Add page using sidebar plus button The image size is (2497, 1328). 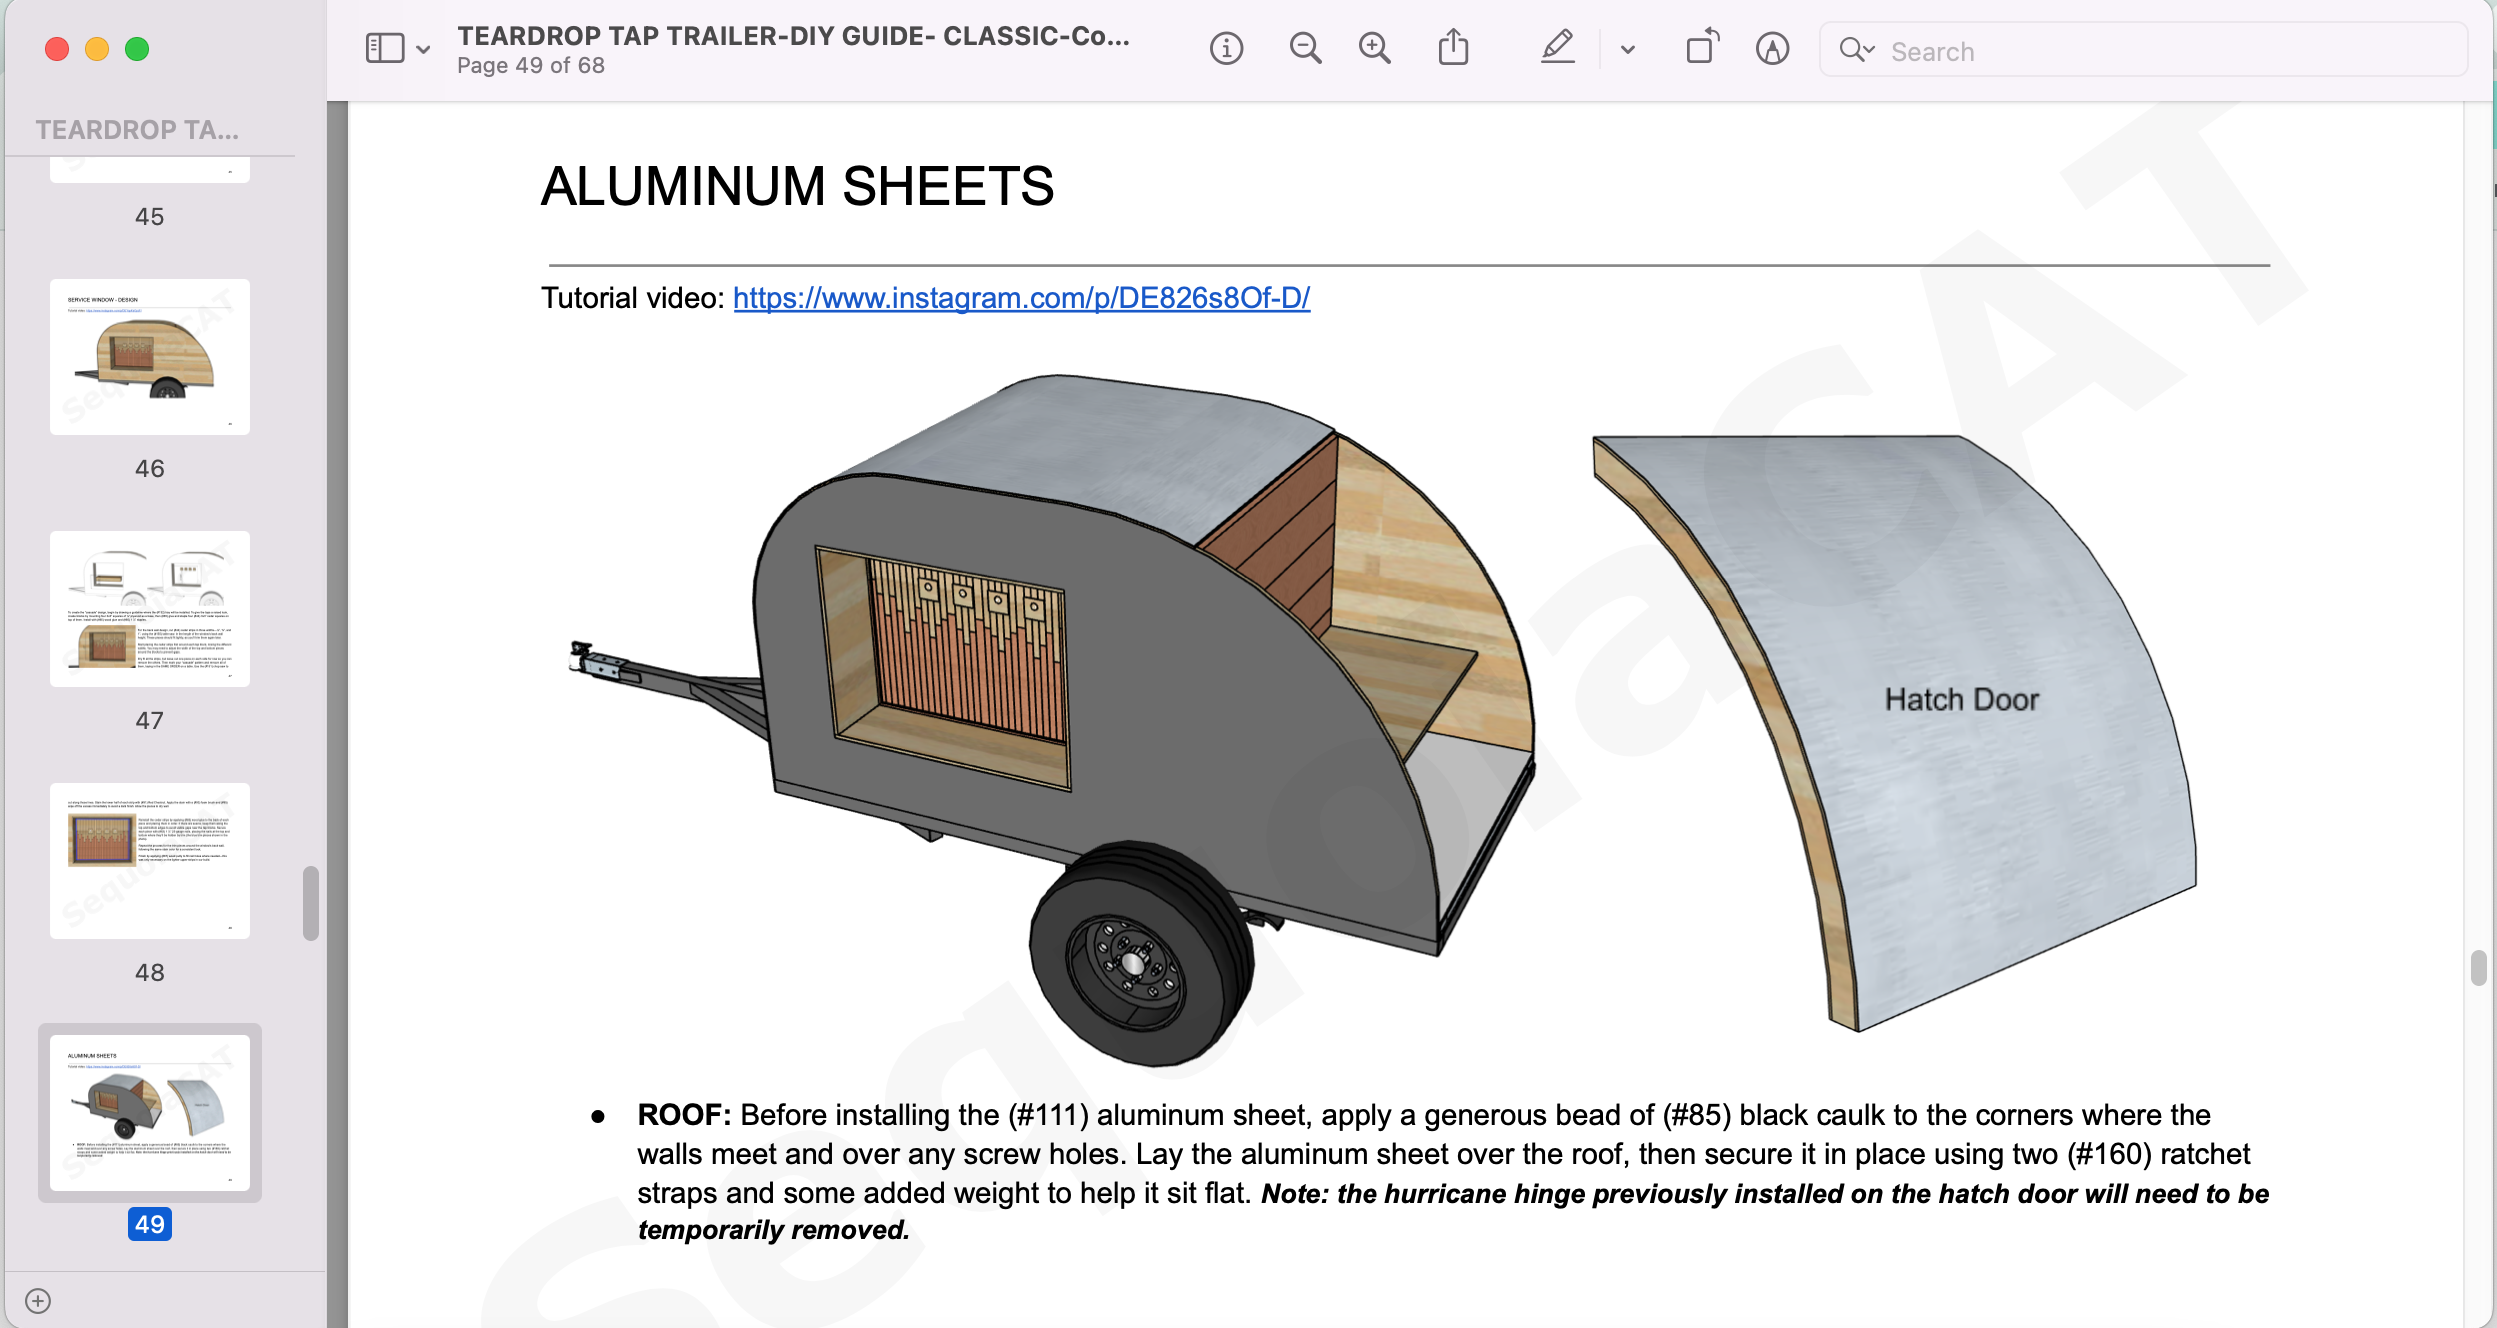coord(38,1300)
